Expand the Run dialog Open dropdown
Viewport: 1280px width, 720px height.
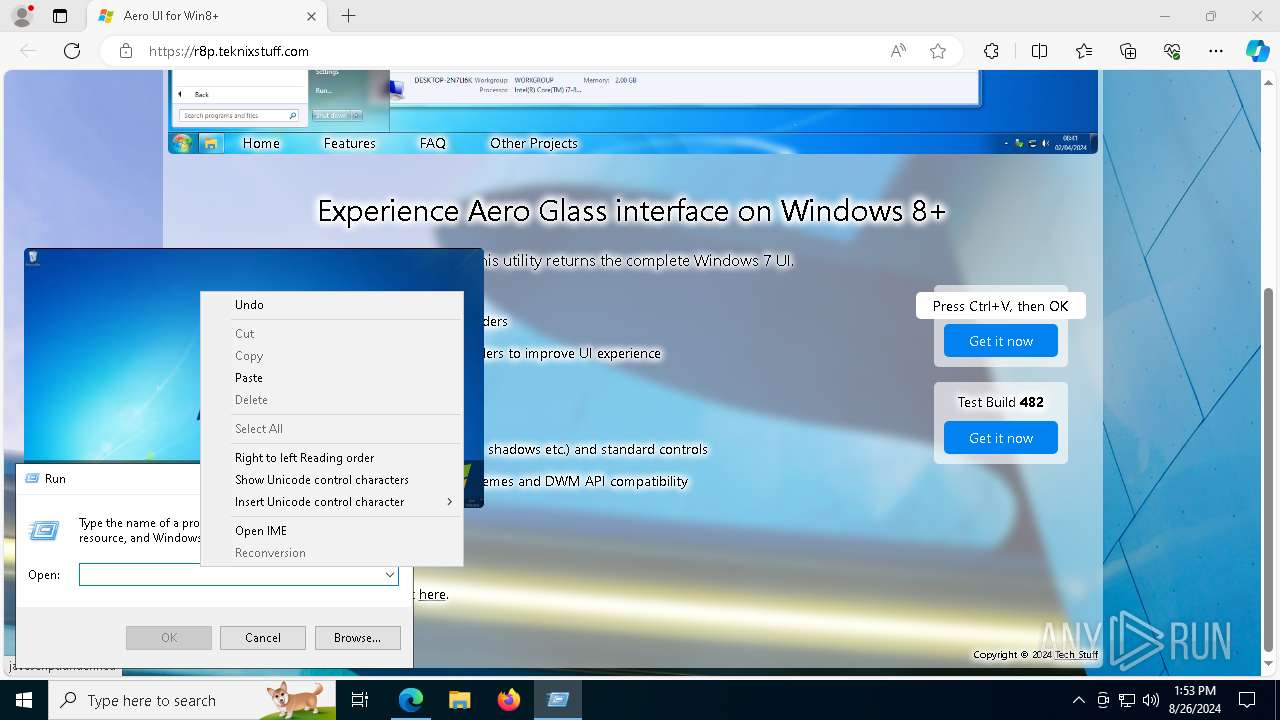[x=389, y=575]
